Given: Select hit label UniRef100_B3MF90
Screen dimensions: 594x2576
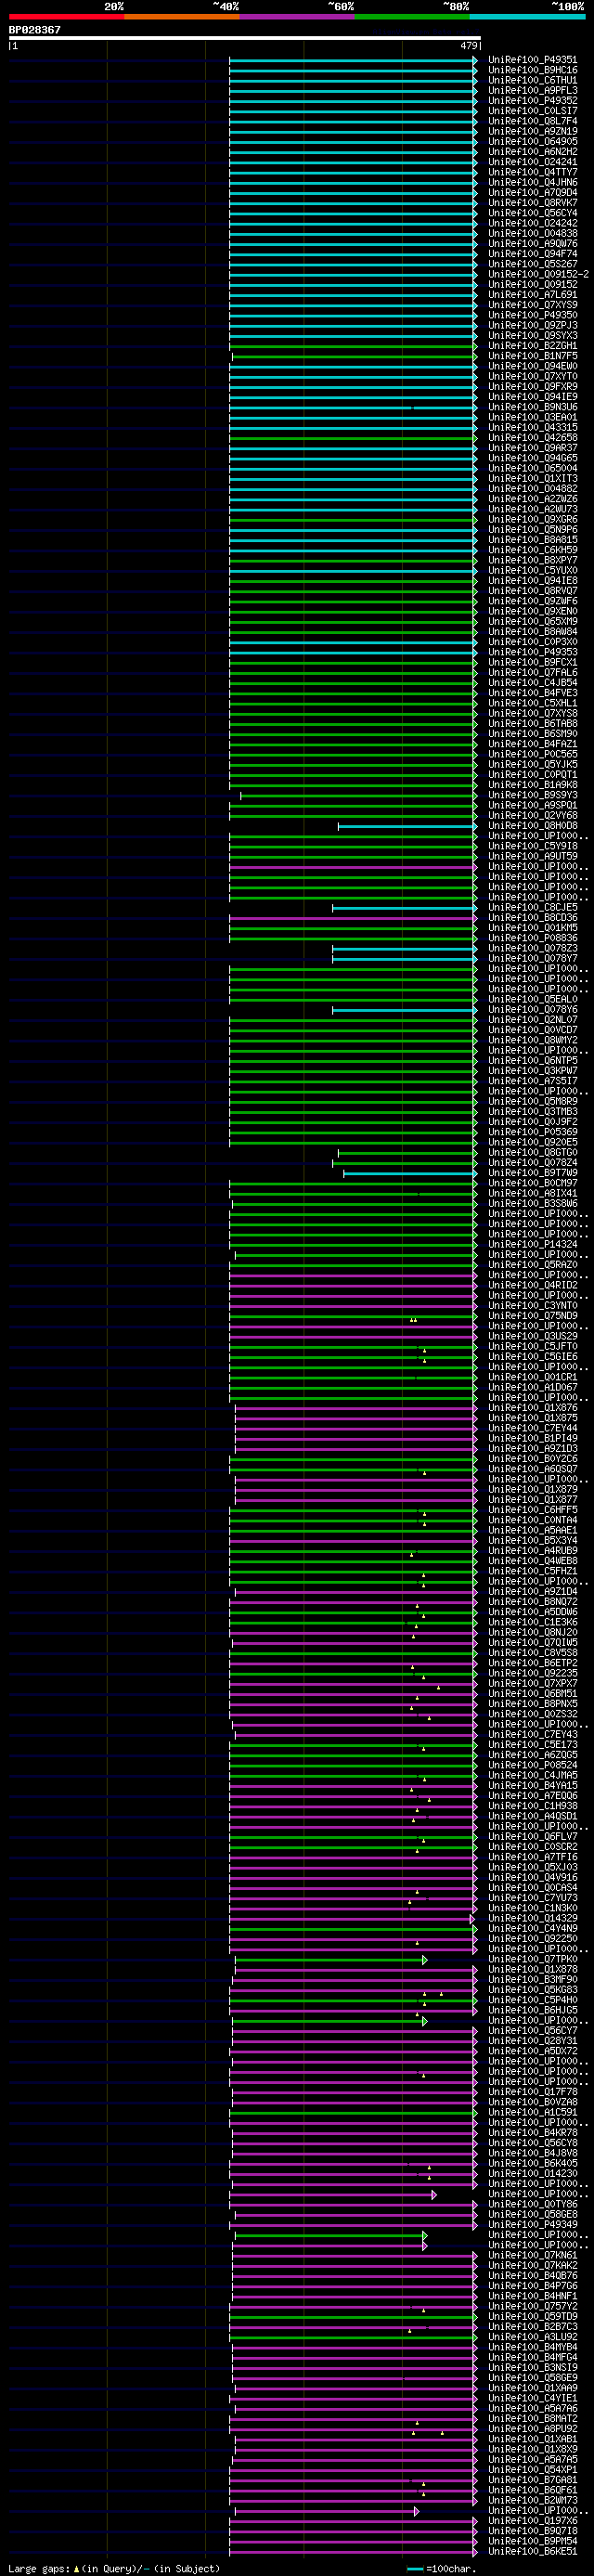Looking at the screenshot, I should coord(533,1979).
